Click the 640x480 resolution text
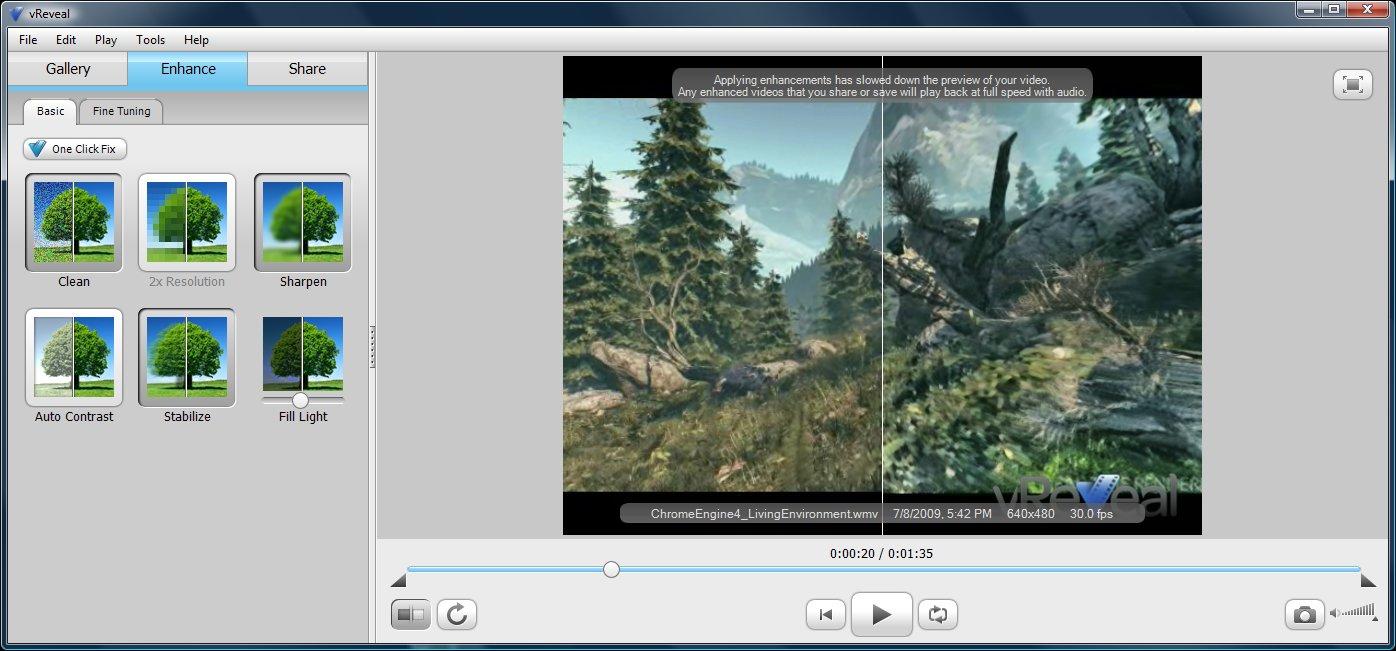Viewport: 1396px width, 651px height. pyautogui.click(x=1030, y=514)
